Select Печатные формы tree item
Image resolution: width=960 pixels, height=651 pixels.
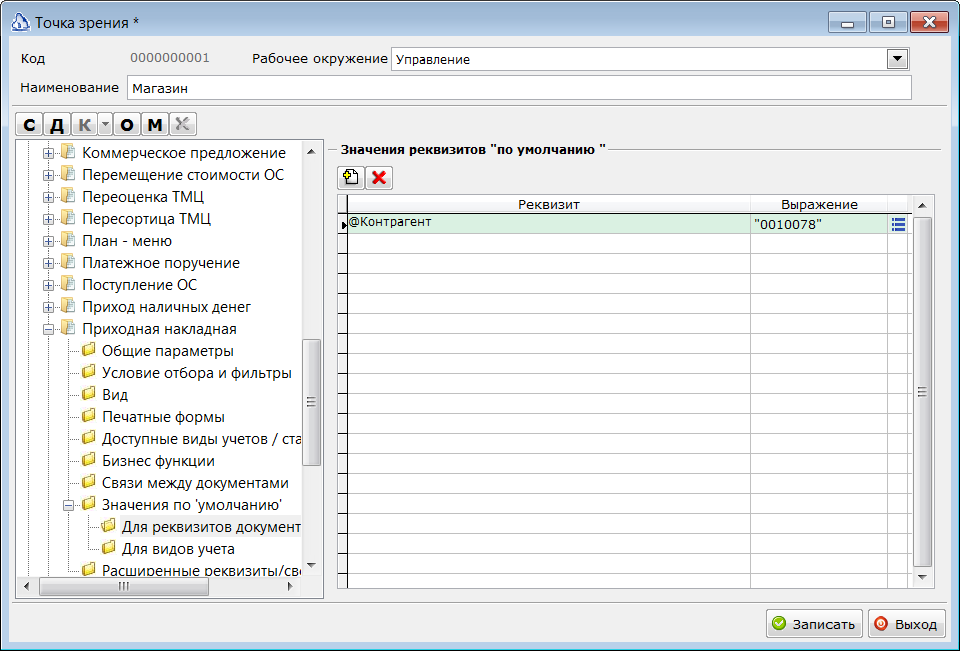point(163,417)
